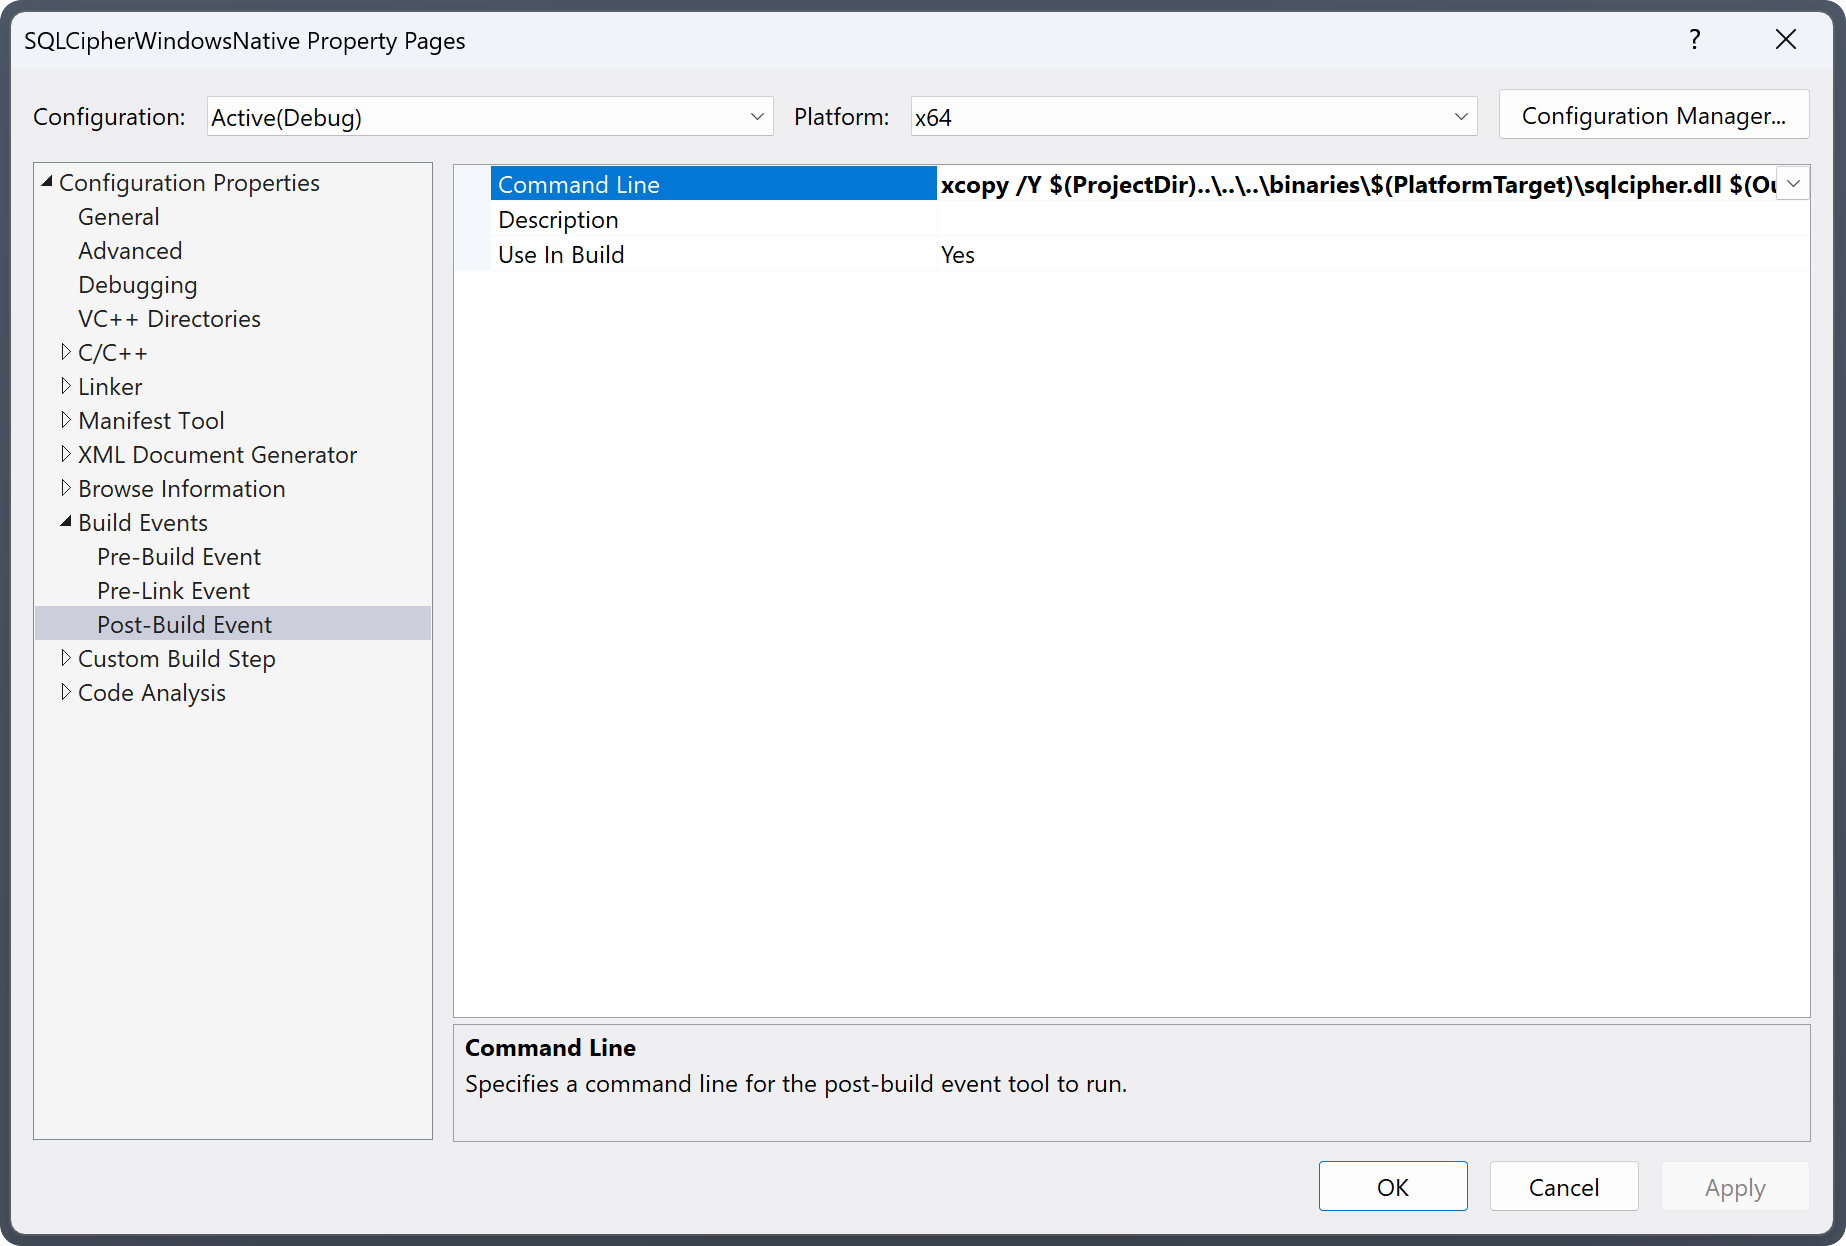Select Pre-Build Event page
The image size is (1846, 1246).
click(179, 557)
